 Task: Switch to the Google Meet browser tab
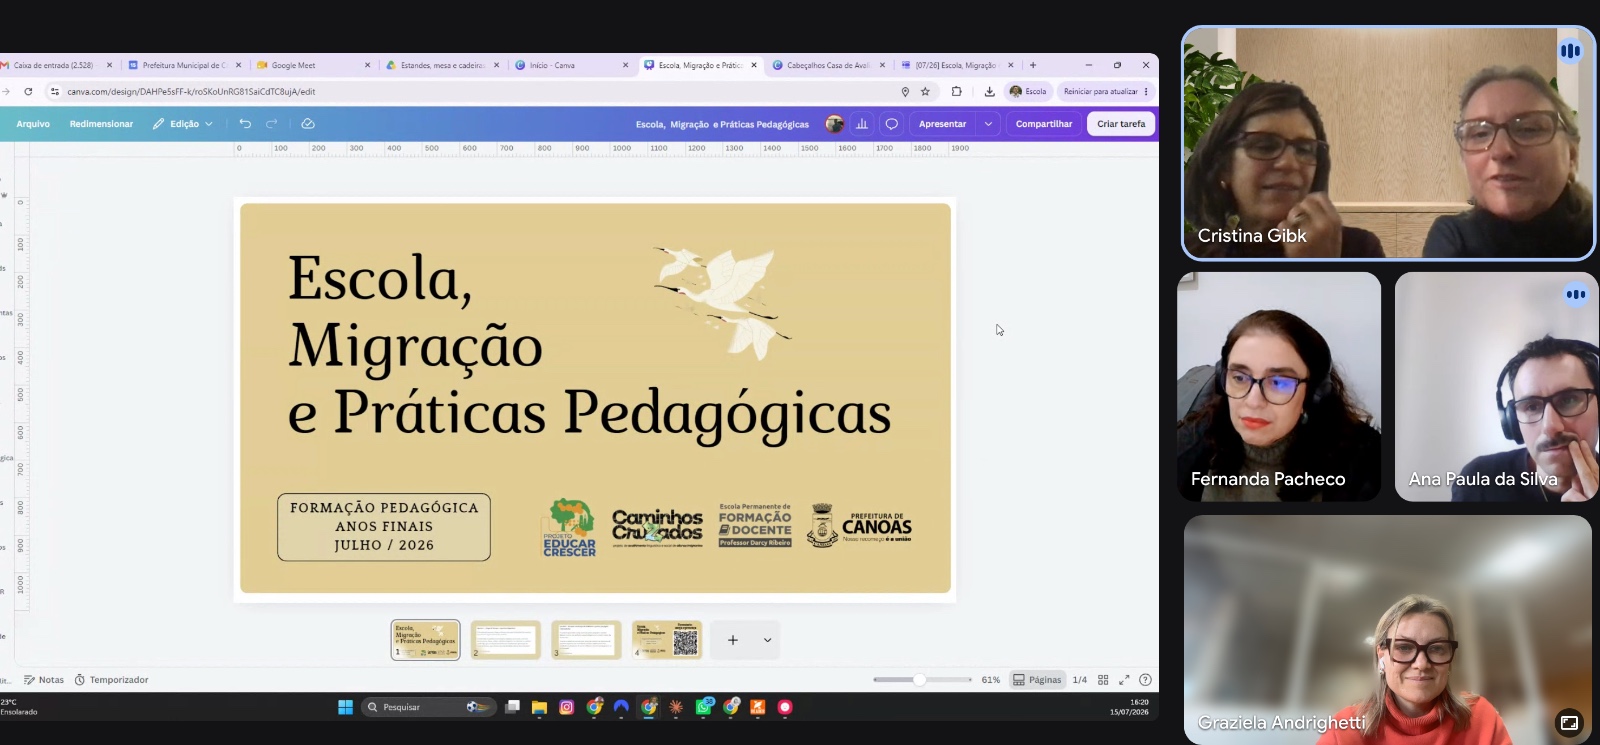click(314, 65)
